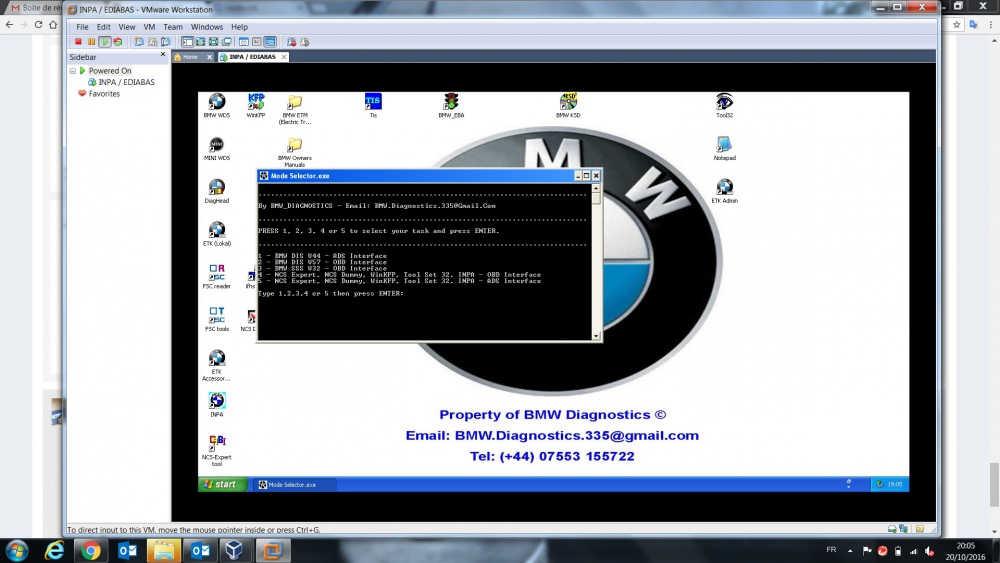1000x563 pixels.
Task: Select the INPA / EDIABAS tab
Action: coord(253,57)
